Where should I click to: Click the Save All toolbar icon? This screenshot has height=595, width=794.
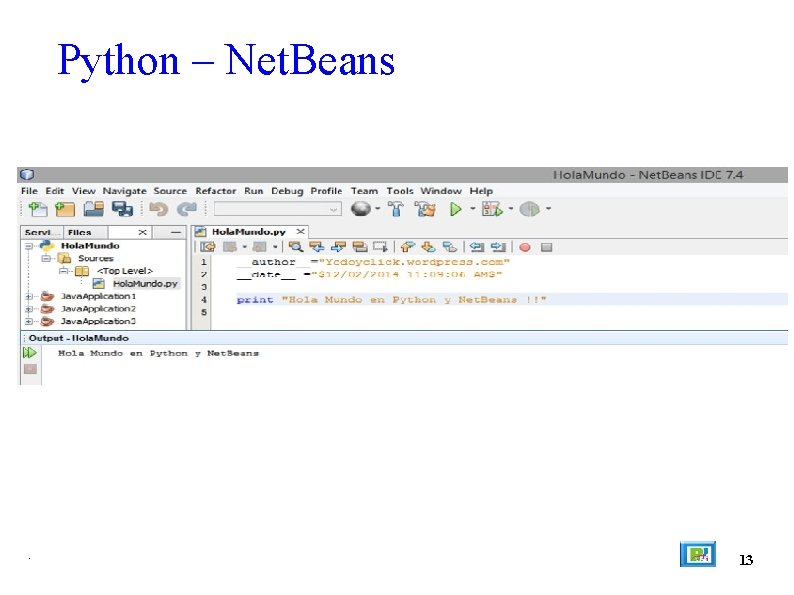[122, 209]
